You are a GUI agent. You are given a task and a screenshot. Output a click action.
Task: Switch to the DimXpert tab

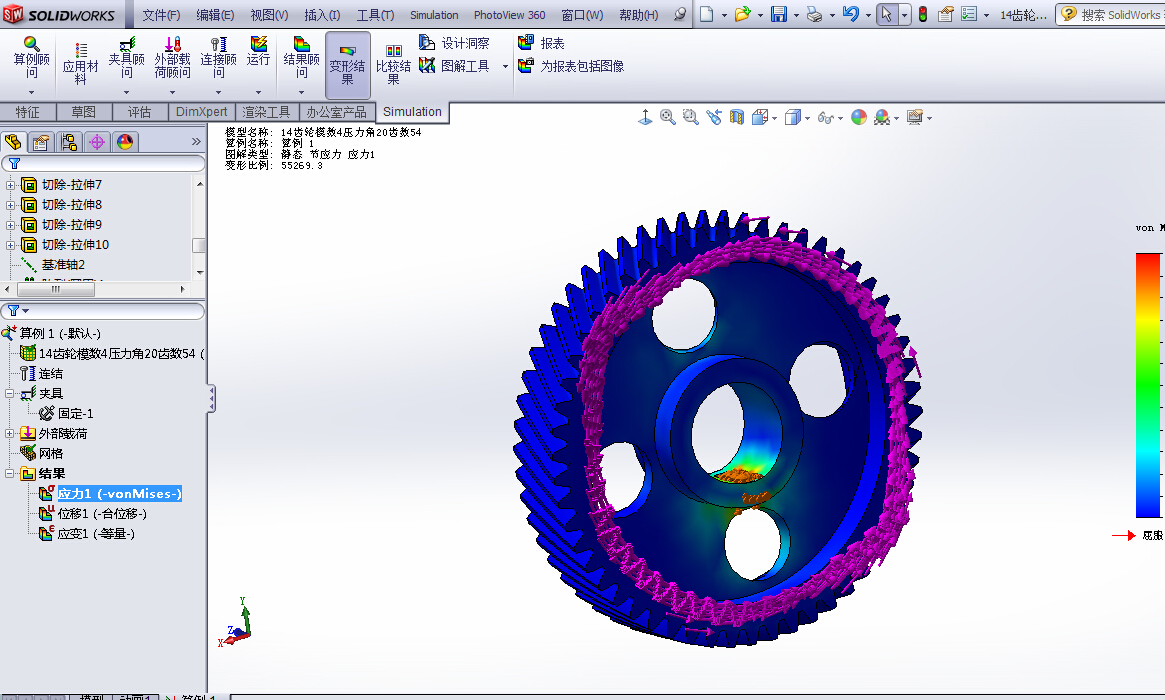[201, 111]
